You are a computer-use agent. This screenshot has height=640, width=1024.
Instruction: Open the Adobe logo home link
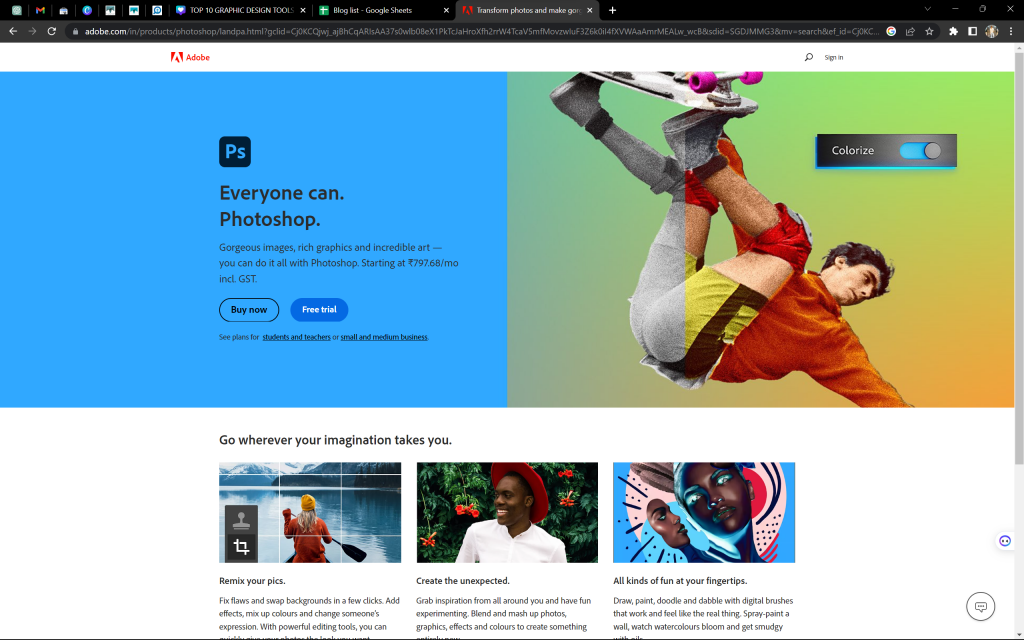pos(190,57)
